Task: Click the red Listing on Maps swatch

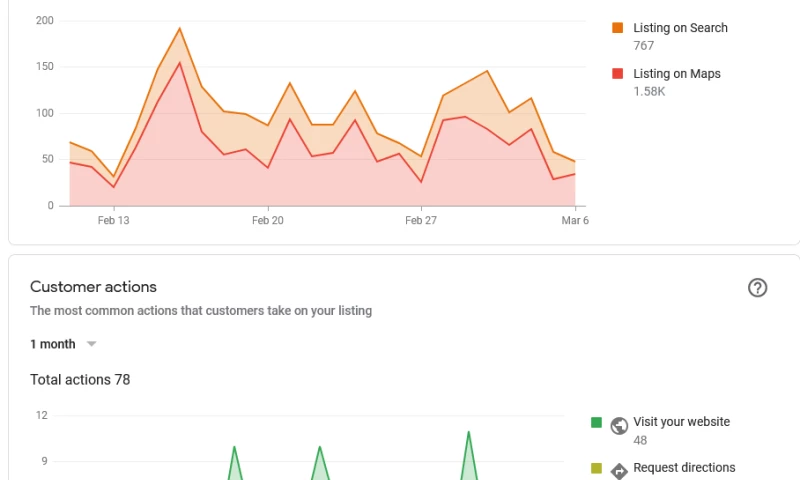Action: [x=618, y=74]
